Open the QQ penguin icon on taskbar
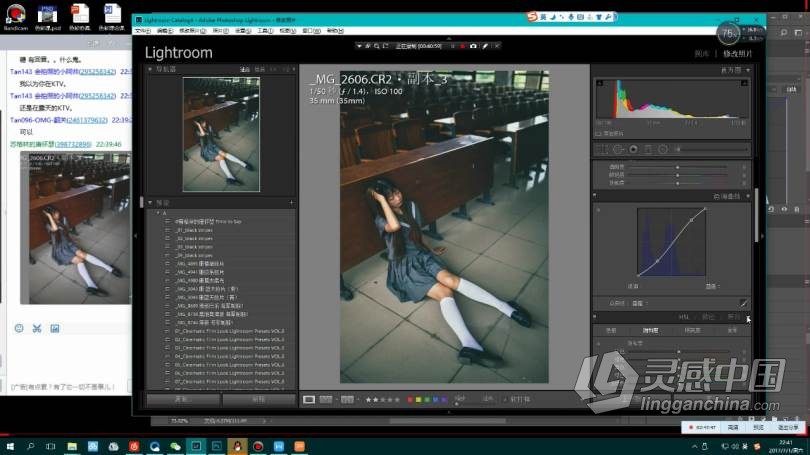This screenshot has height=455, width=810. [x=237, y=446]
